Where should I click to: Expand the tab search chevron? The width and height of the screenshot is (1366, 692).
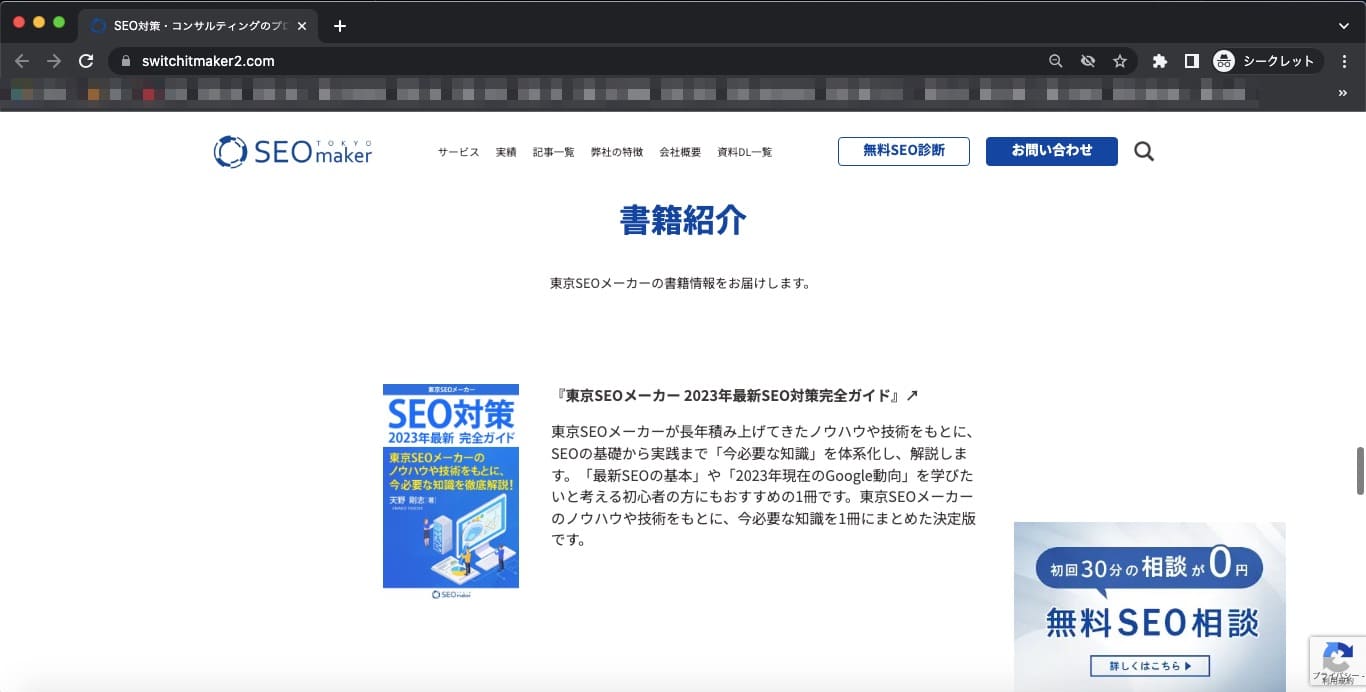pyautogui.click(x=1344, y=26)
